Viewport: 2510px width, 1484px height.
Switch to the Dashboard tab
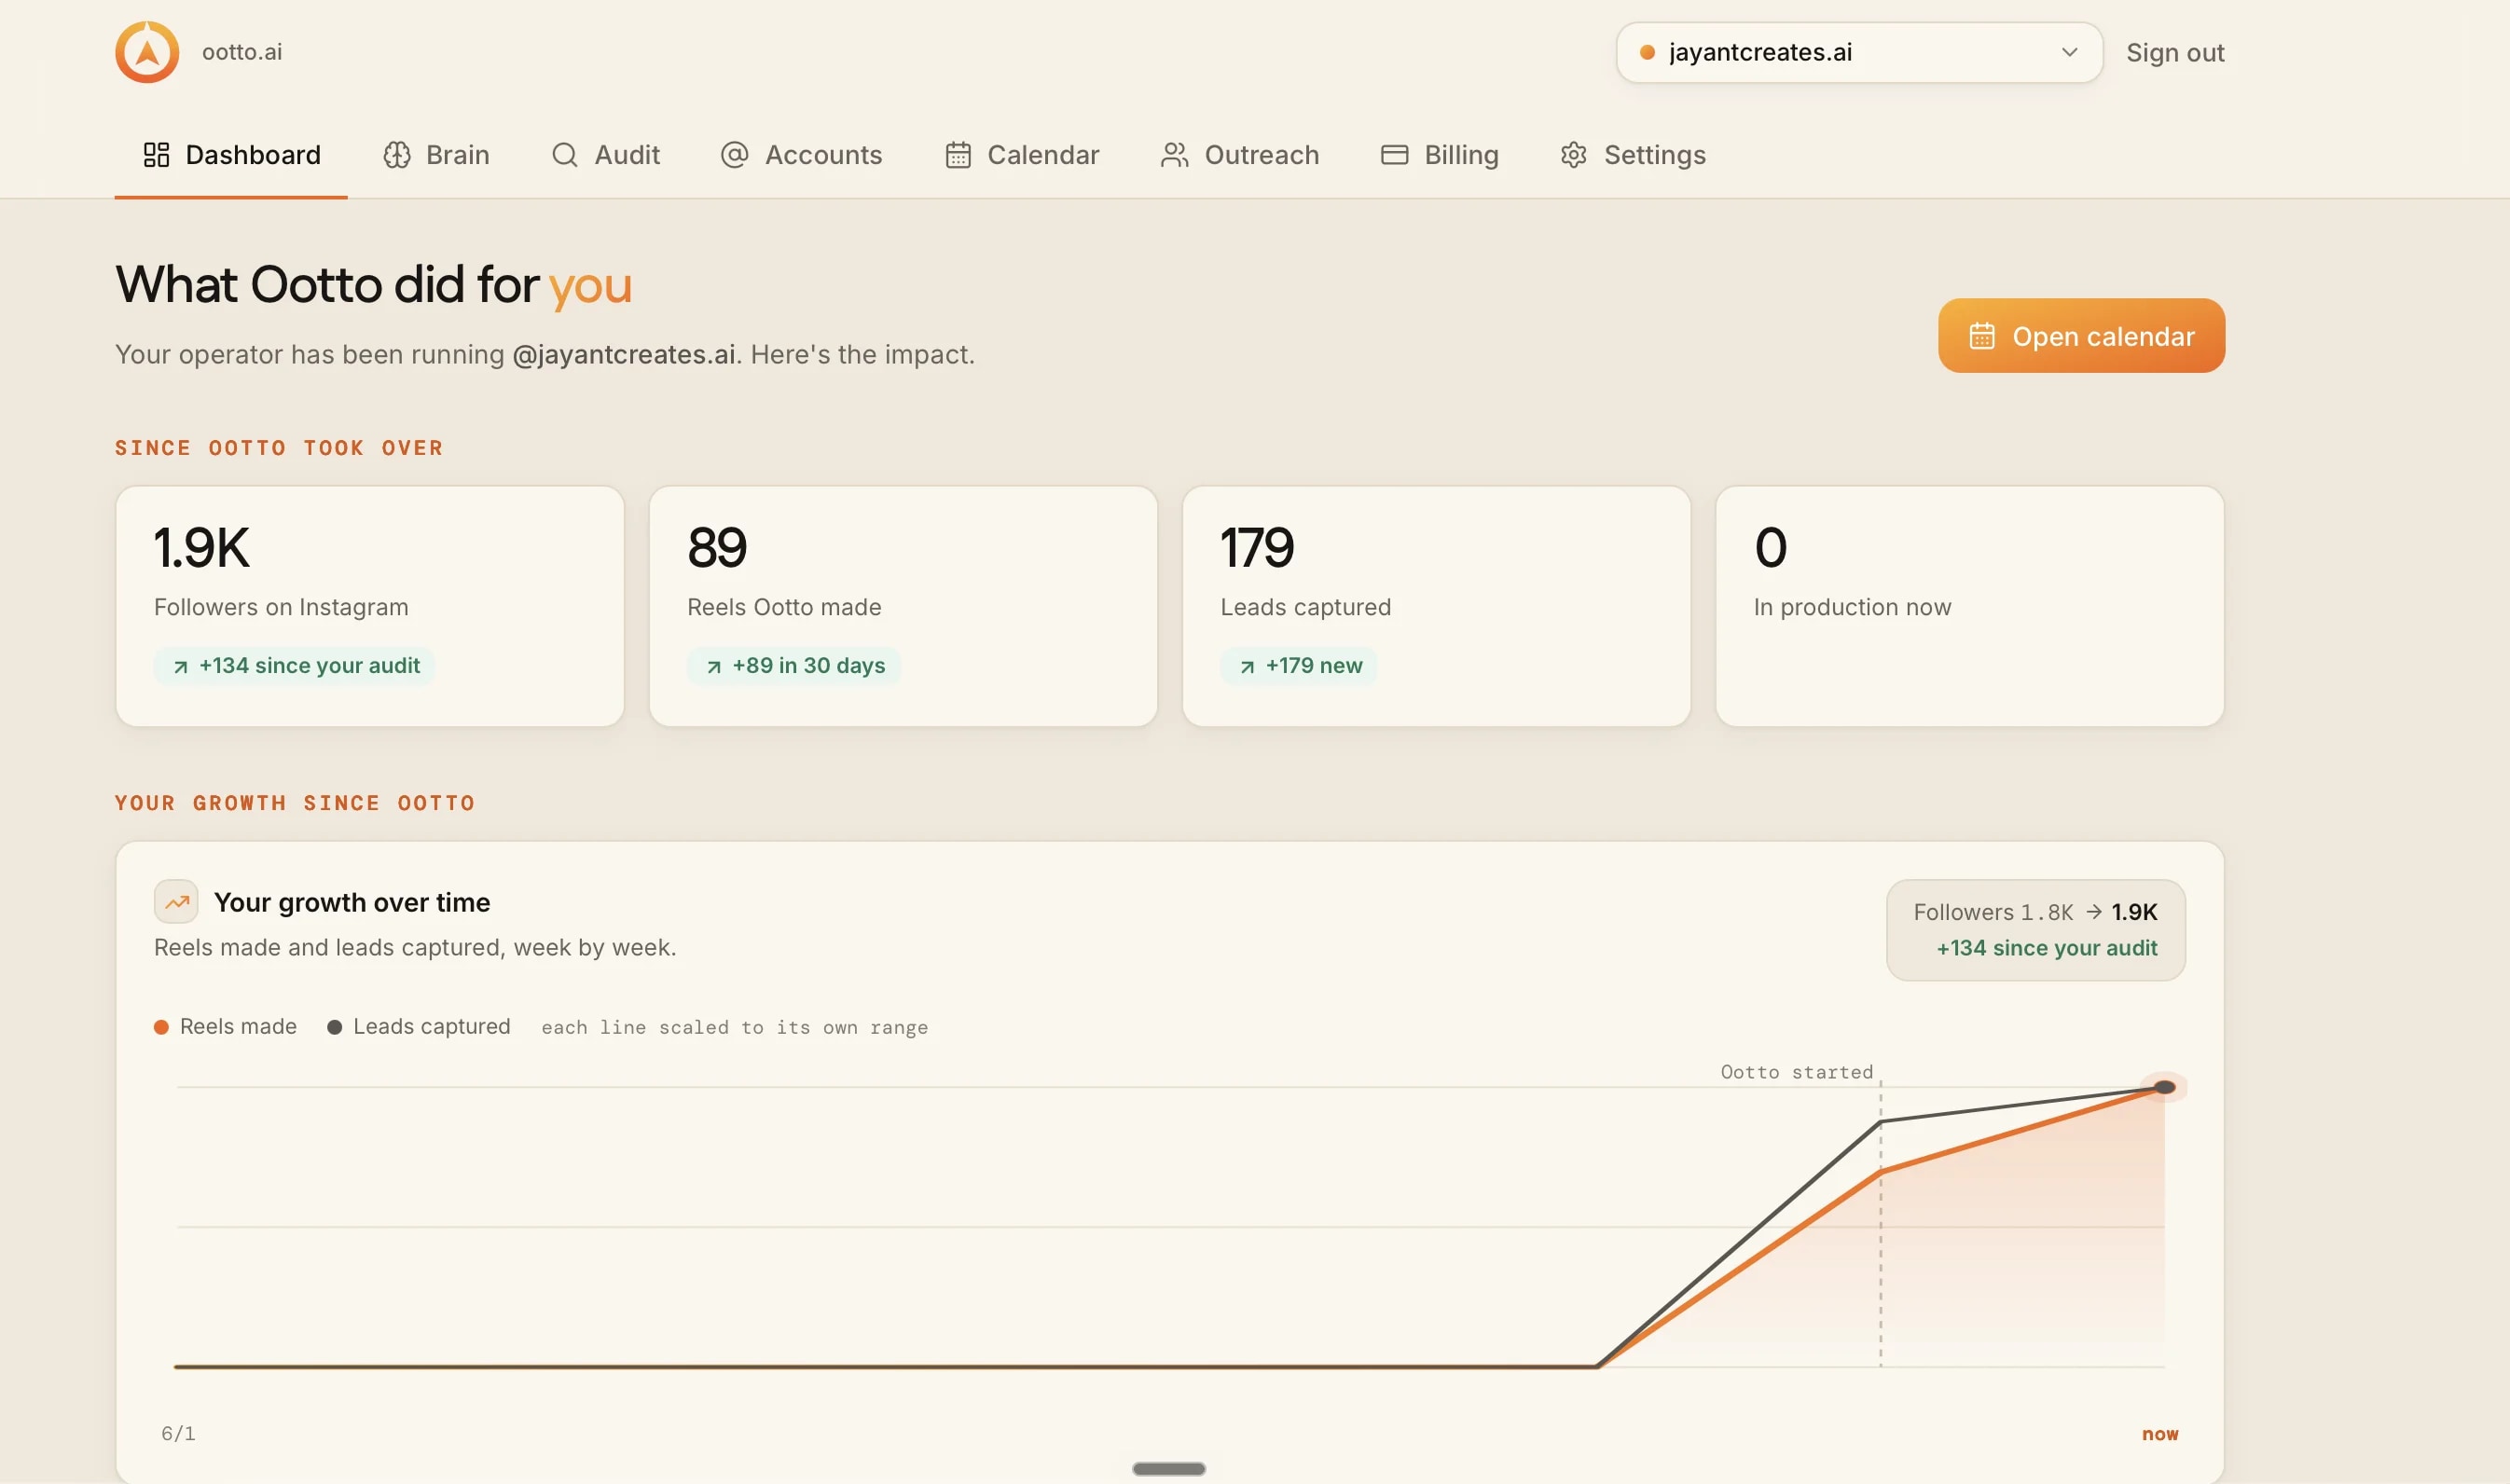pyautogui.click(x=231, y=155)
